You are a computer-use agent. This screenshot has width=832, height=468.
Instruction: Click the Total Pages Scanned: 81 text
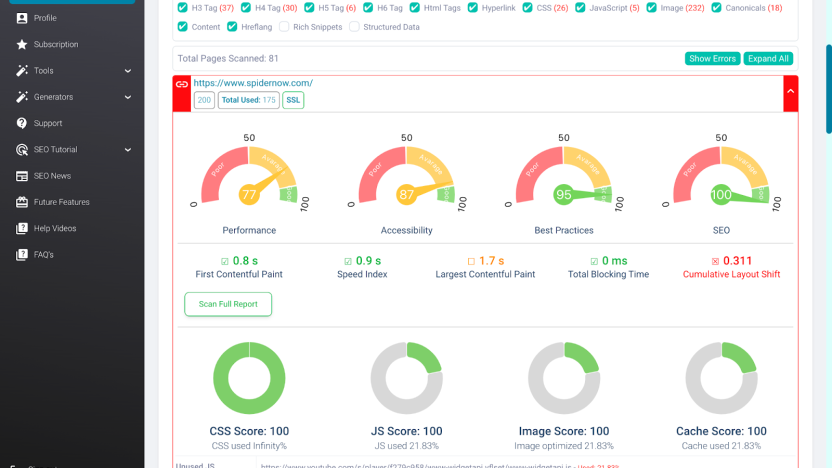point(228,58)
